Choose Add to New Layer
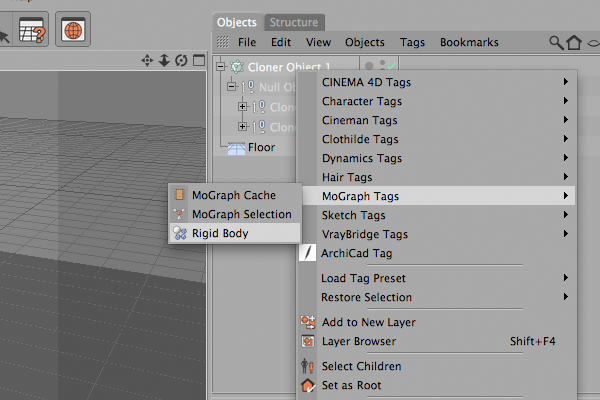Viewport: 600px width, 400px height. (x=436, y=322)
